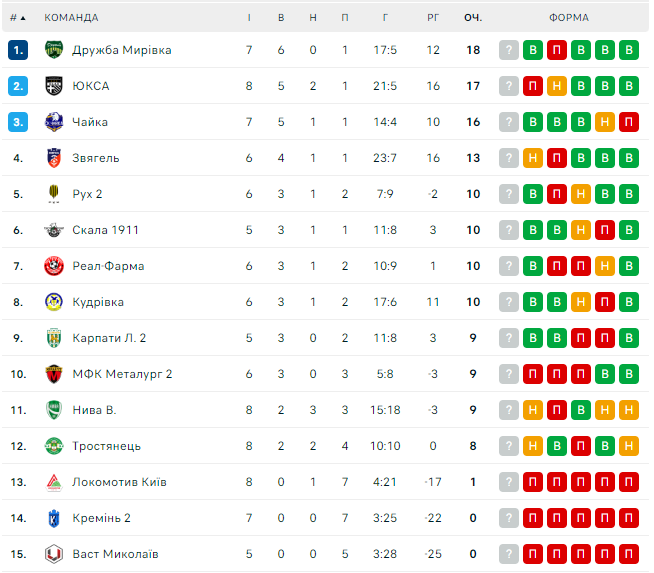Click the ФОРМА column header
This screenshot has width=654, height=573.
point(568,17)
